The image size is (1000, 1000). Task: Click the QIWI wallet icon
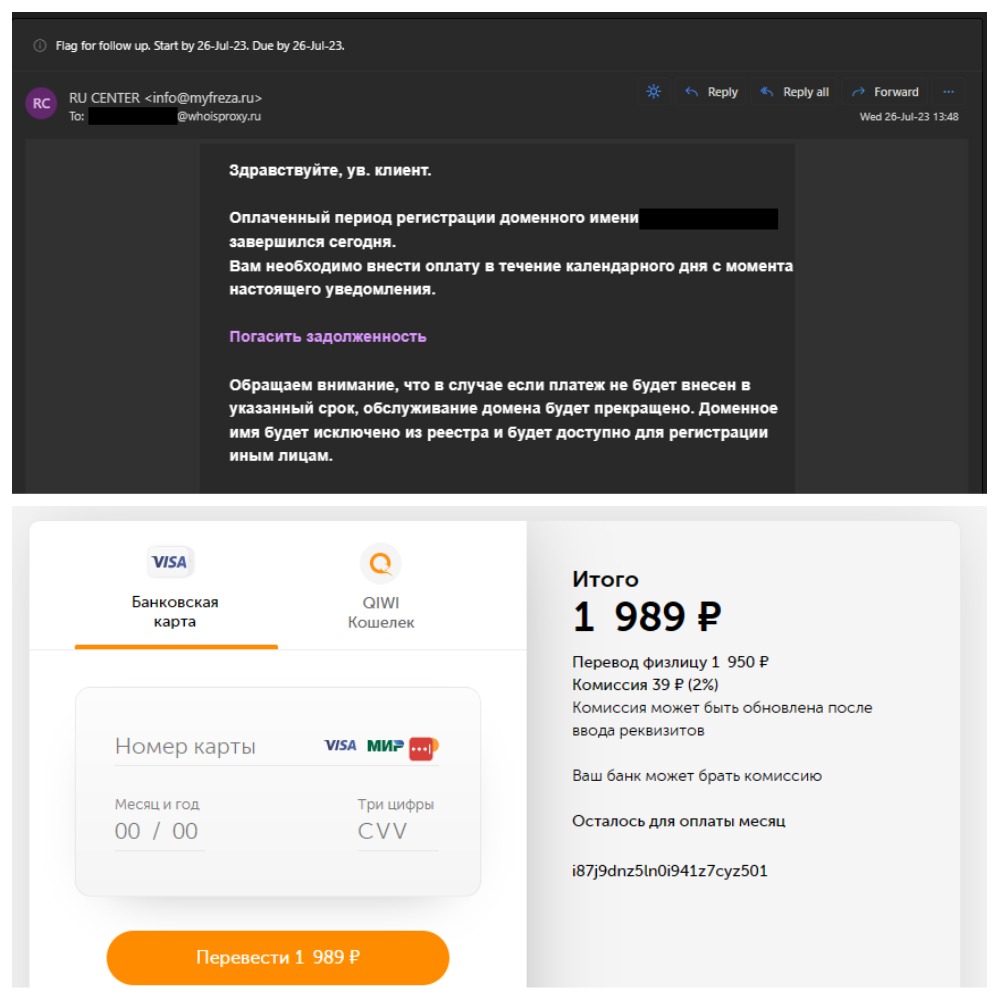click(381, 563)
